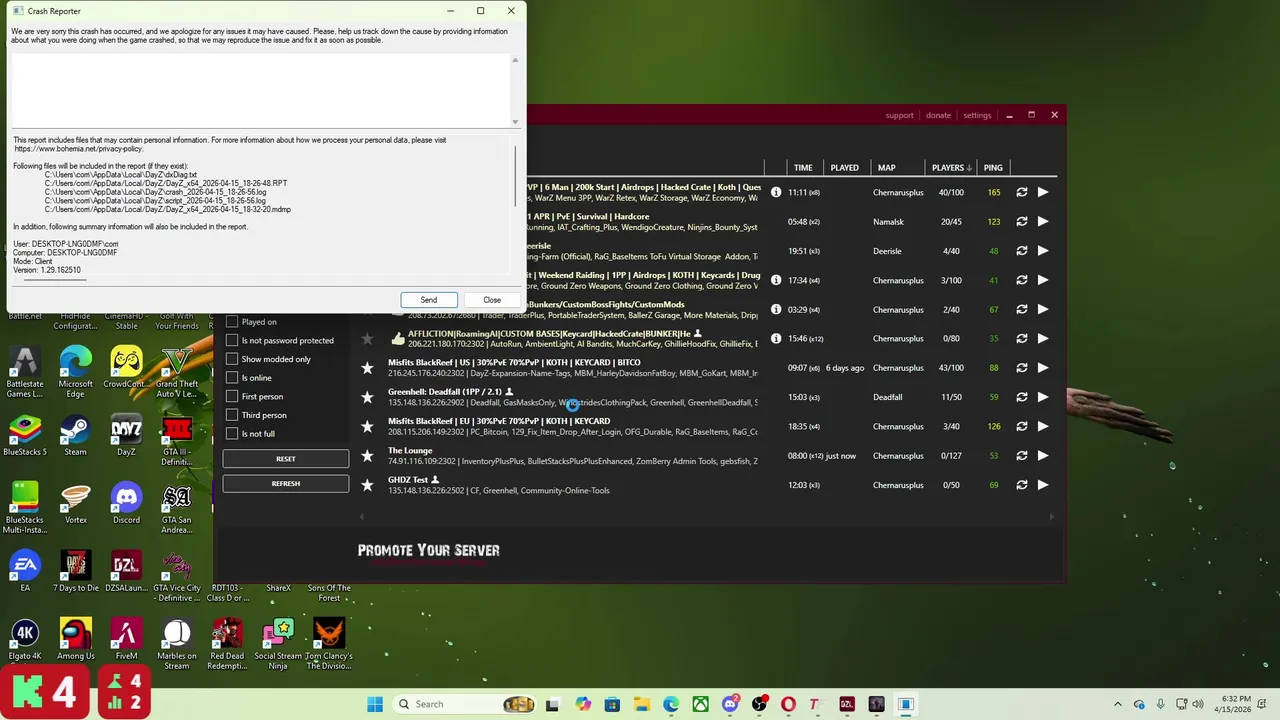Open Xbox app from taskbar
This screenshot has height=720, width=1280.
pyautogui.click(x=700, y=704)
